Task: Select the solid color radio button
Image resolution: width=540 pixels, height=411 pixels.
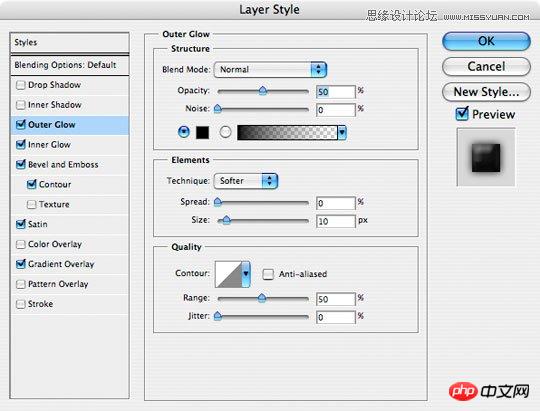Action: (184, 132)
